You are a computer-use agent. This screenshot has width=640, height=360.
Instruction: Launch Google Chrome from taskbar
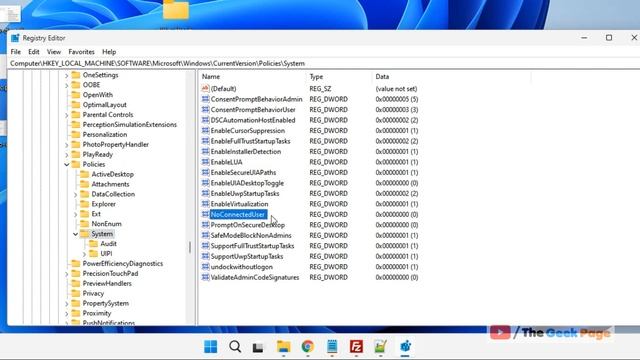308,347
